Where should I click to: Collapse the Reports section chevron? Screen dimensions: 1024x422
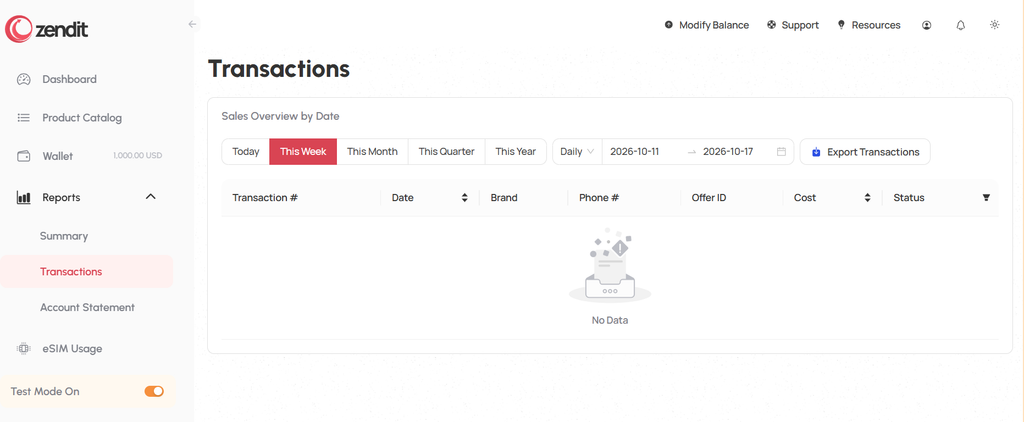tap(150, 197)
